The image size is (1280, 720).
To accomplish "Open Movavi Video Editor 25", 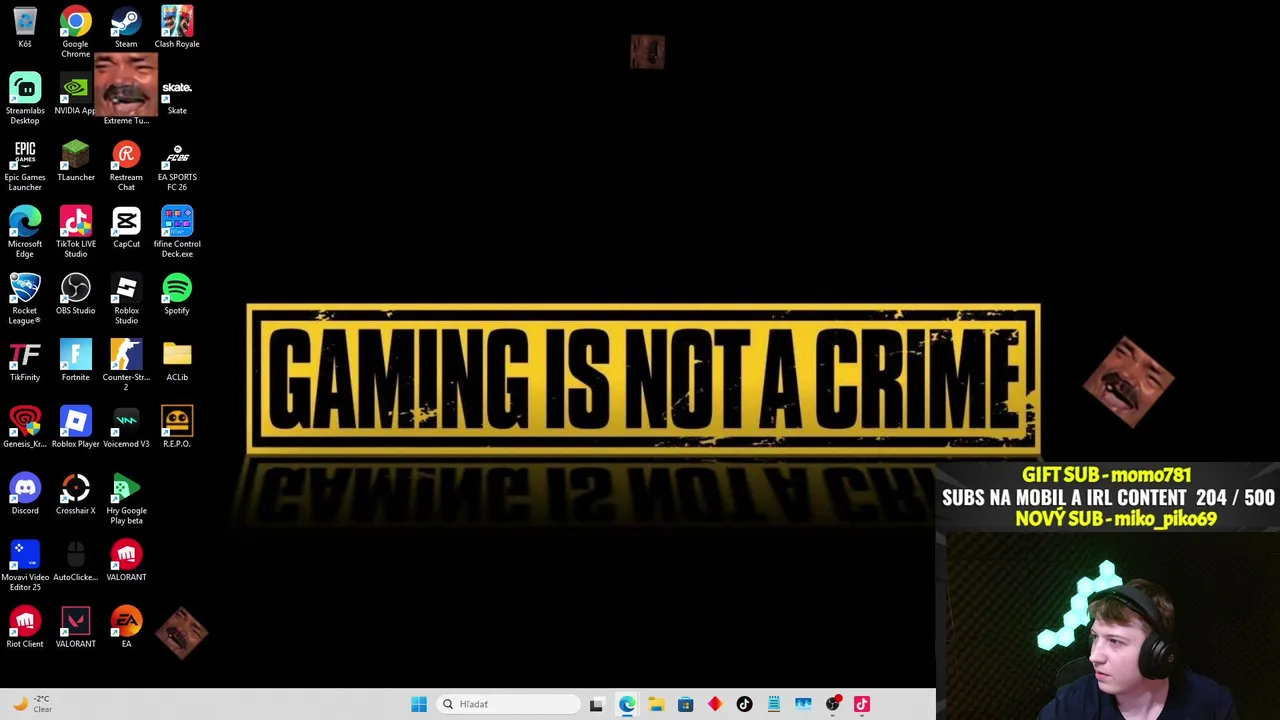I will [x=25, y=566].
